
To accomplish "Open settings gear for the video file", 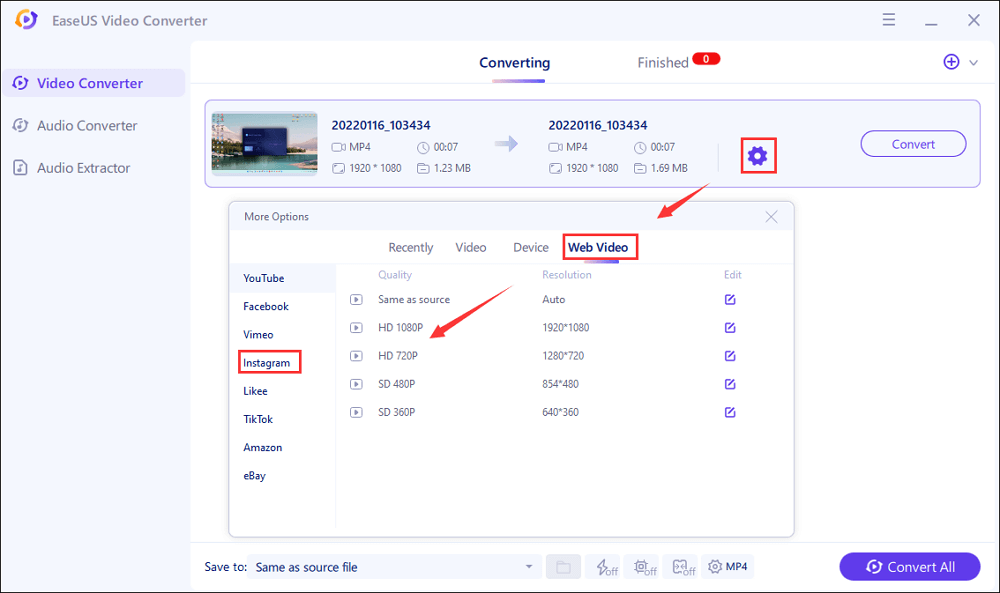I will tap(758, 155).
